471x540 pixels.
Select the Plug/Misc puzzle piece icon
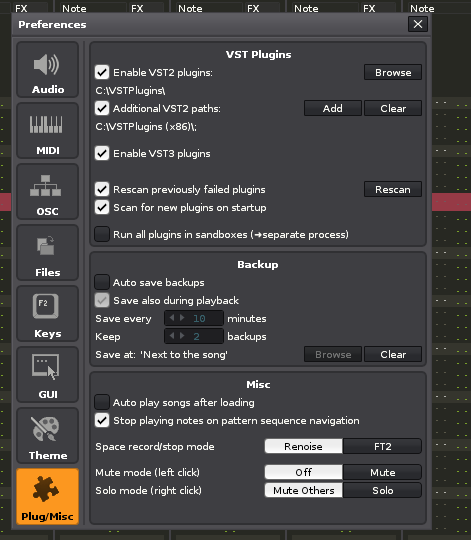click(46, 489)
